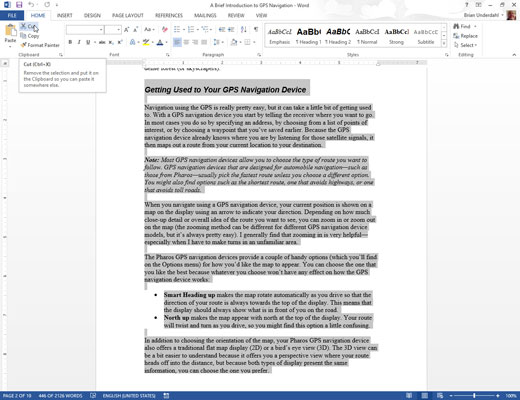520x400 pixels.
Task: Open the font name dropdown
Action: 101,30
